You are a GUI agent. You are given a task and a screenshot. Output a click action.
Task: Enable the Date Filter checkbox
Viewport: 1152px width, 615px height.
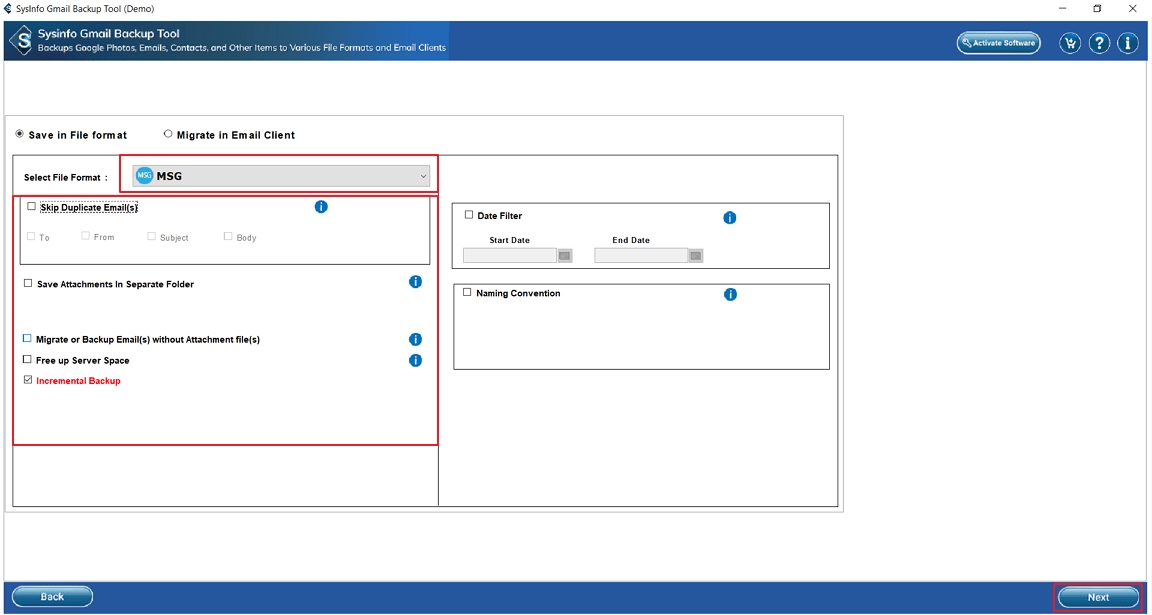469,215
